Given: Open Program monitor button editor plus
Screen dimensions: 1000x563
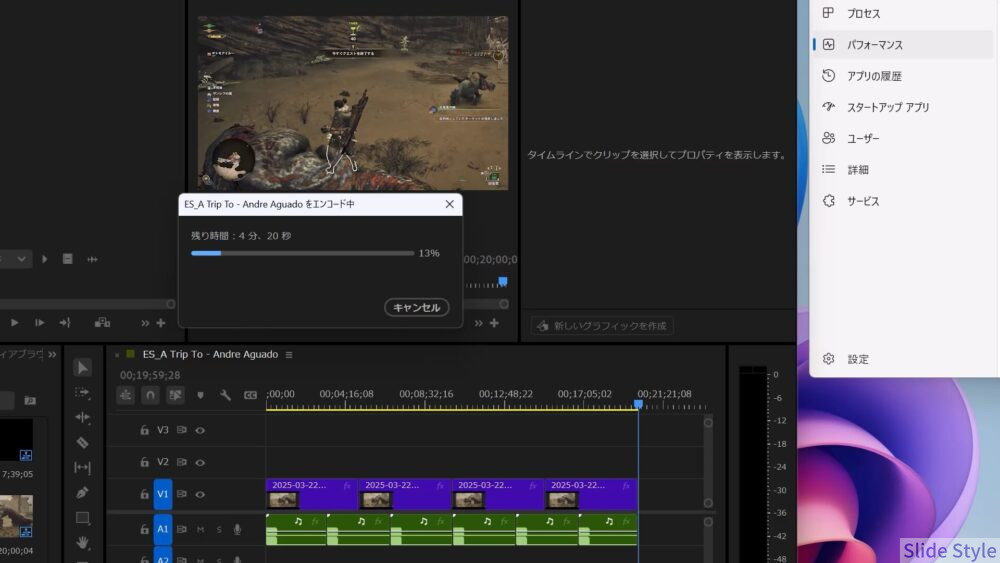Looking at the screenshot, I should click(x=494, y=323).
